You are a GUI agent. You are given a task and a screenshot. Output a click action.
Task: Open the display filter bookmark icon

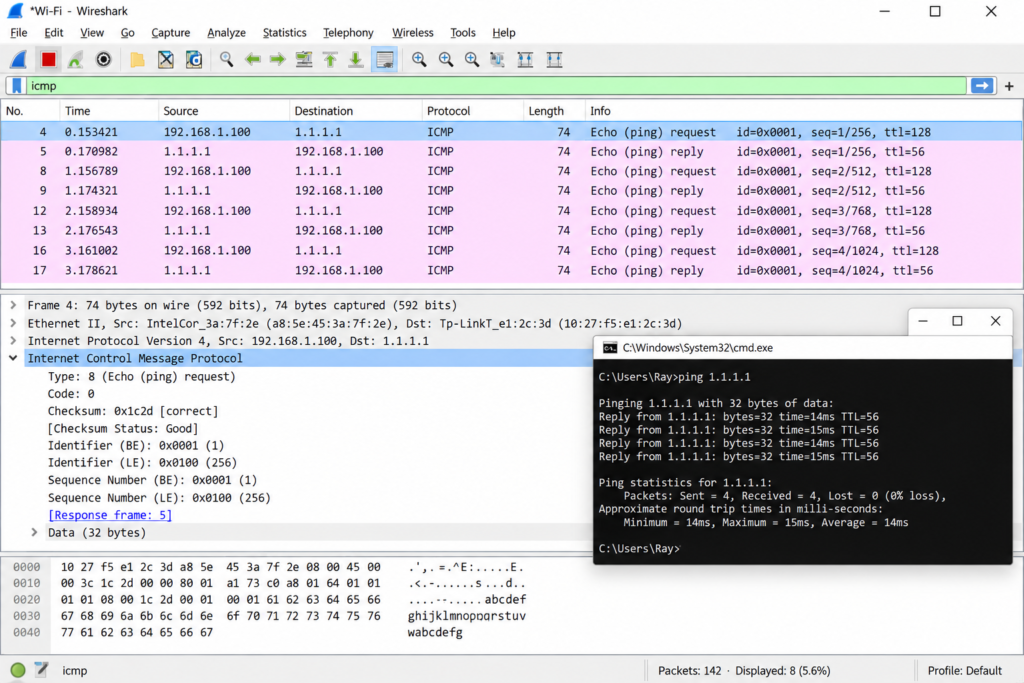[x=17, y=86]
